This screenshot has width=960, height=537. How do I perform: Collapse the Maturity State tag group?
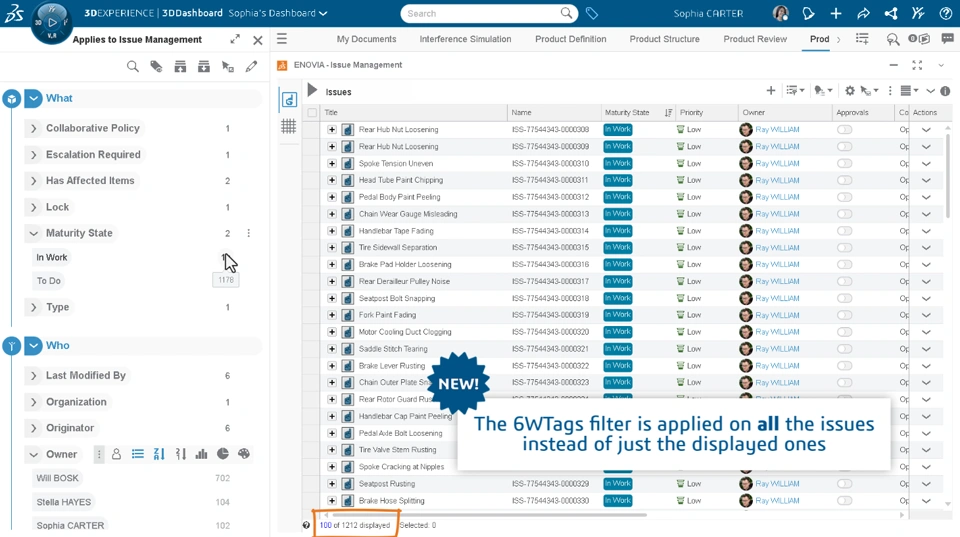(34, 233)
